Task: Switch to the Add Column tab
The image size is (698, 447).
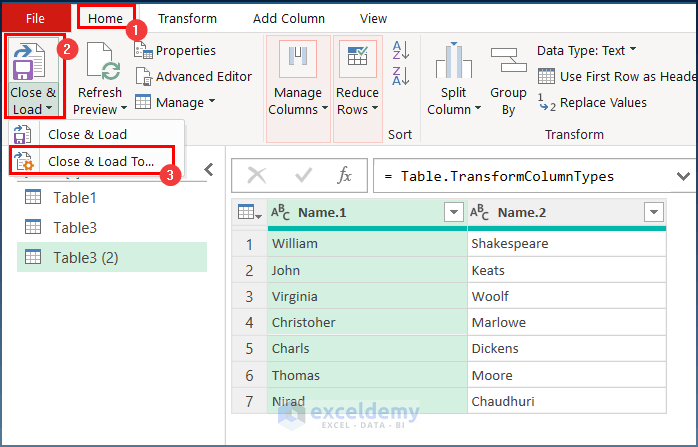Action: tap(289, 18)
